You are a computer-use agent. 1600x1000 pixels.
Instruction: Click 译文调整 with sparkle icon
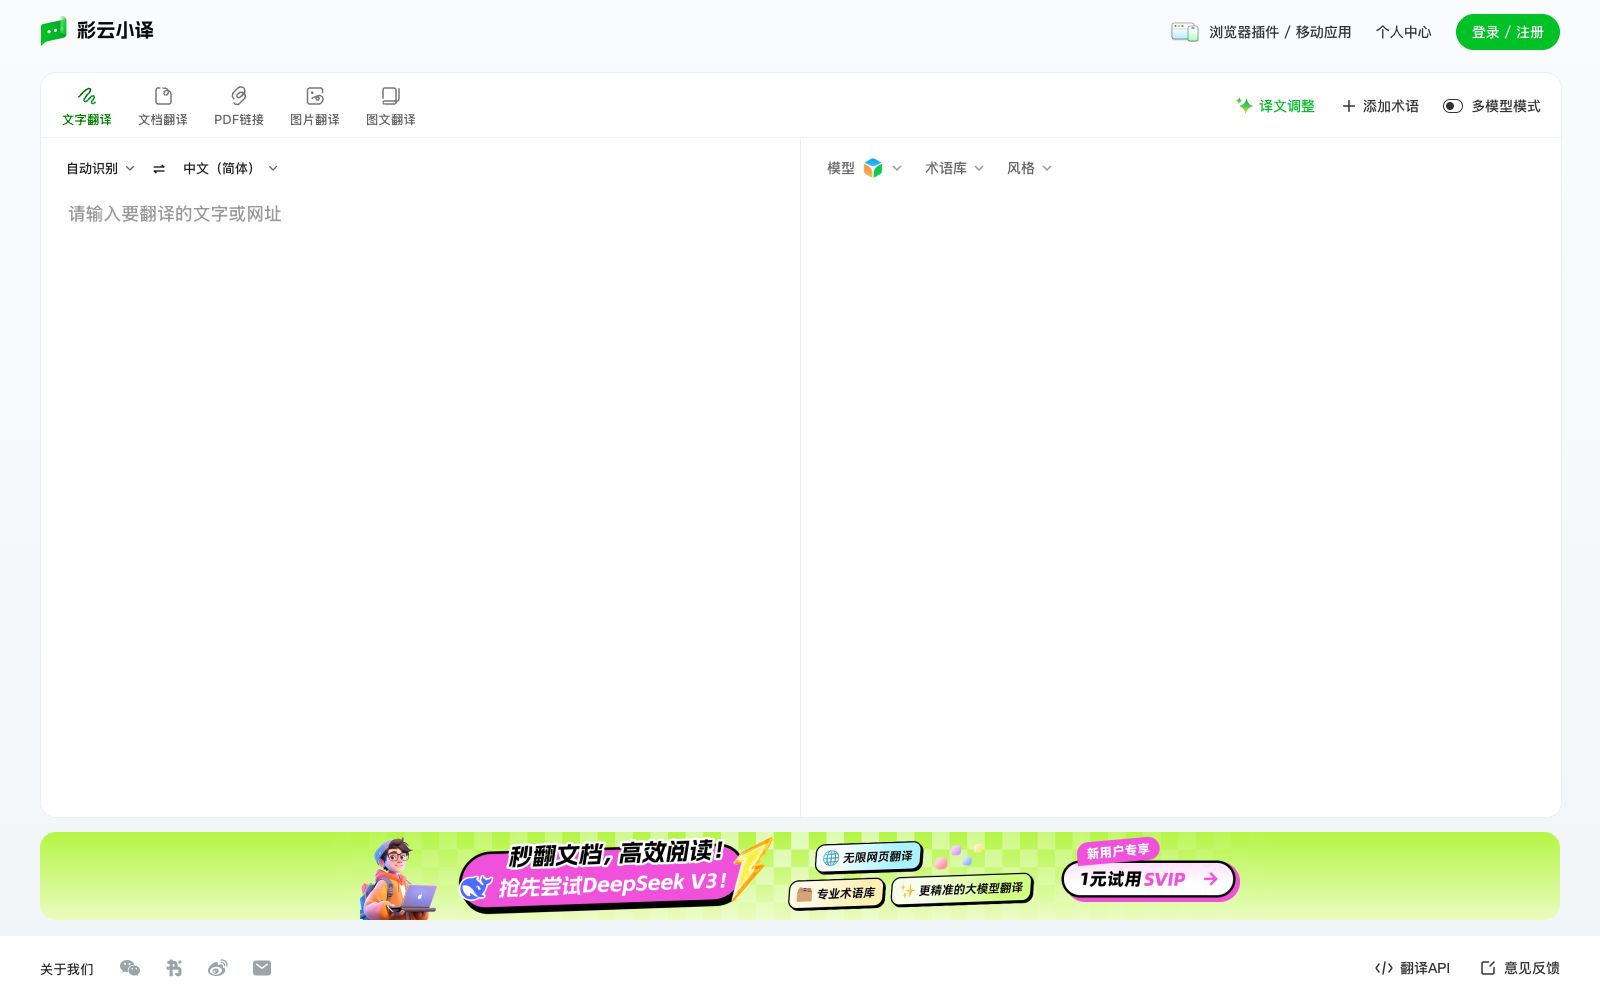[1275, 106]
